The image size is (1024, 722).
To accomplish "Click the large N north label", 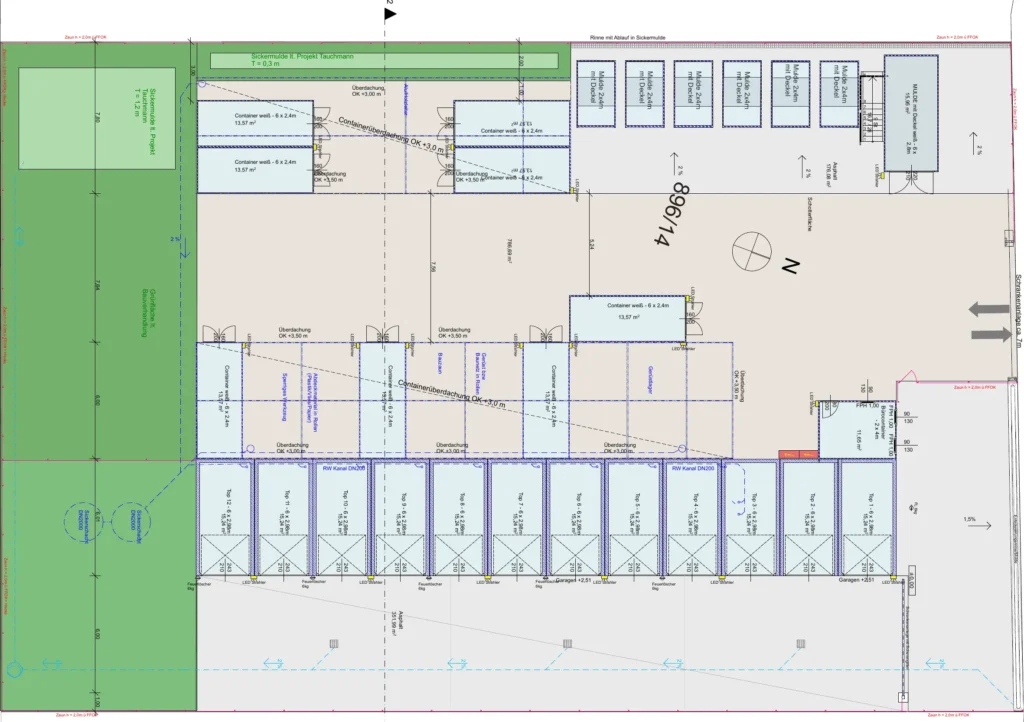I will click(x=790, y=266).
